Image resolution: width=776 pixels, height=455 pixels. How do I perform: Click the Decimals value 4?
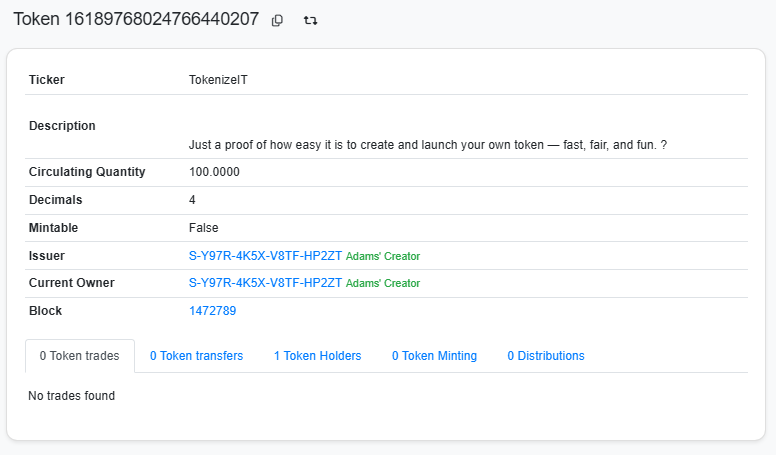193,200
